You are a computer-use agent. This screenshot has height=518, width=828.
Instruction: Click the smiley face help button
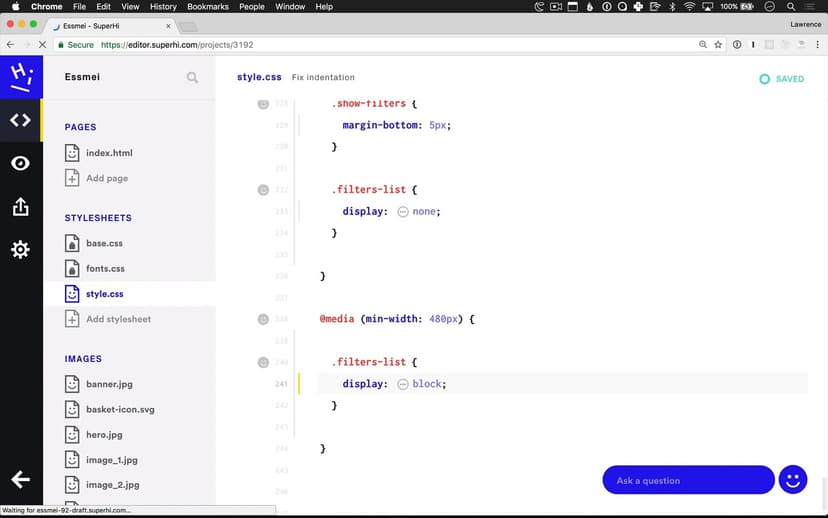coord(792,480)
